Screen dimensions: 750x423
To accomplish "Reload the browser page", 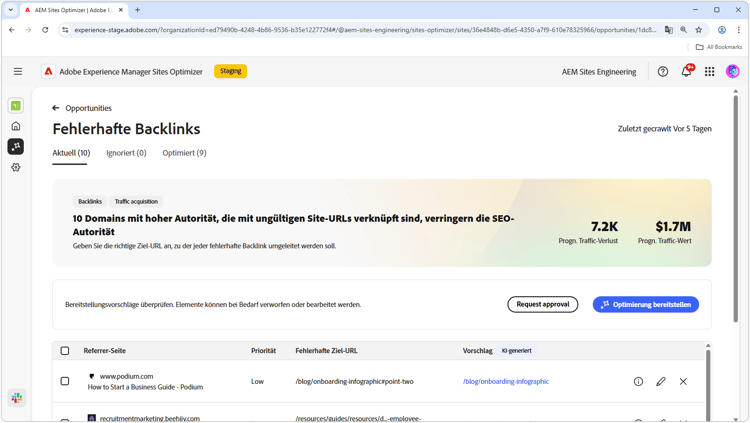I will [x=45, y=30].
